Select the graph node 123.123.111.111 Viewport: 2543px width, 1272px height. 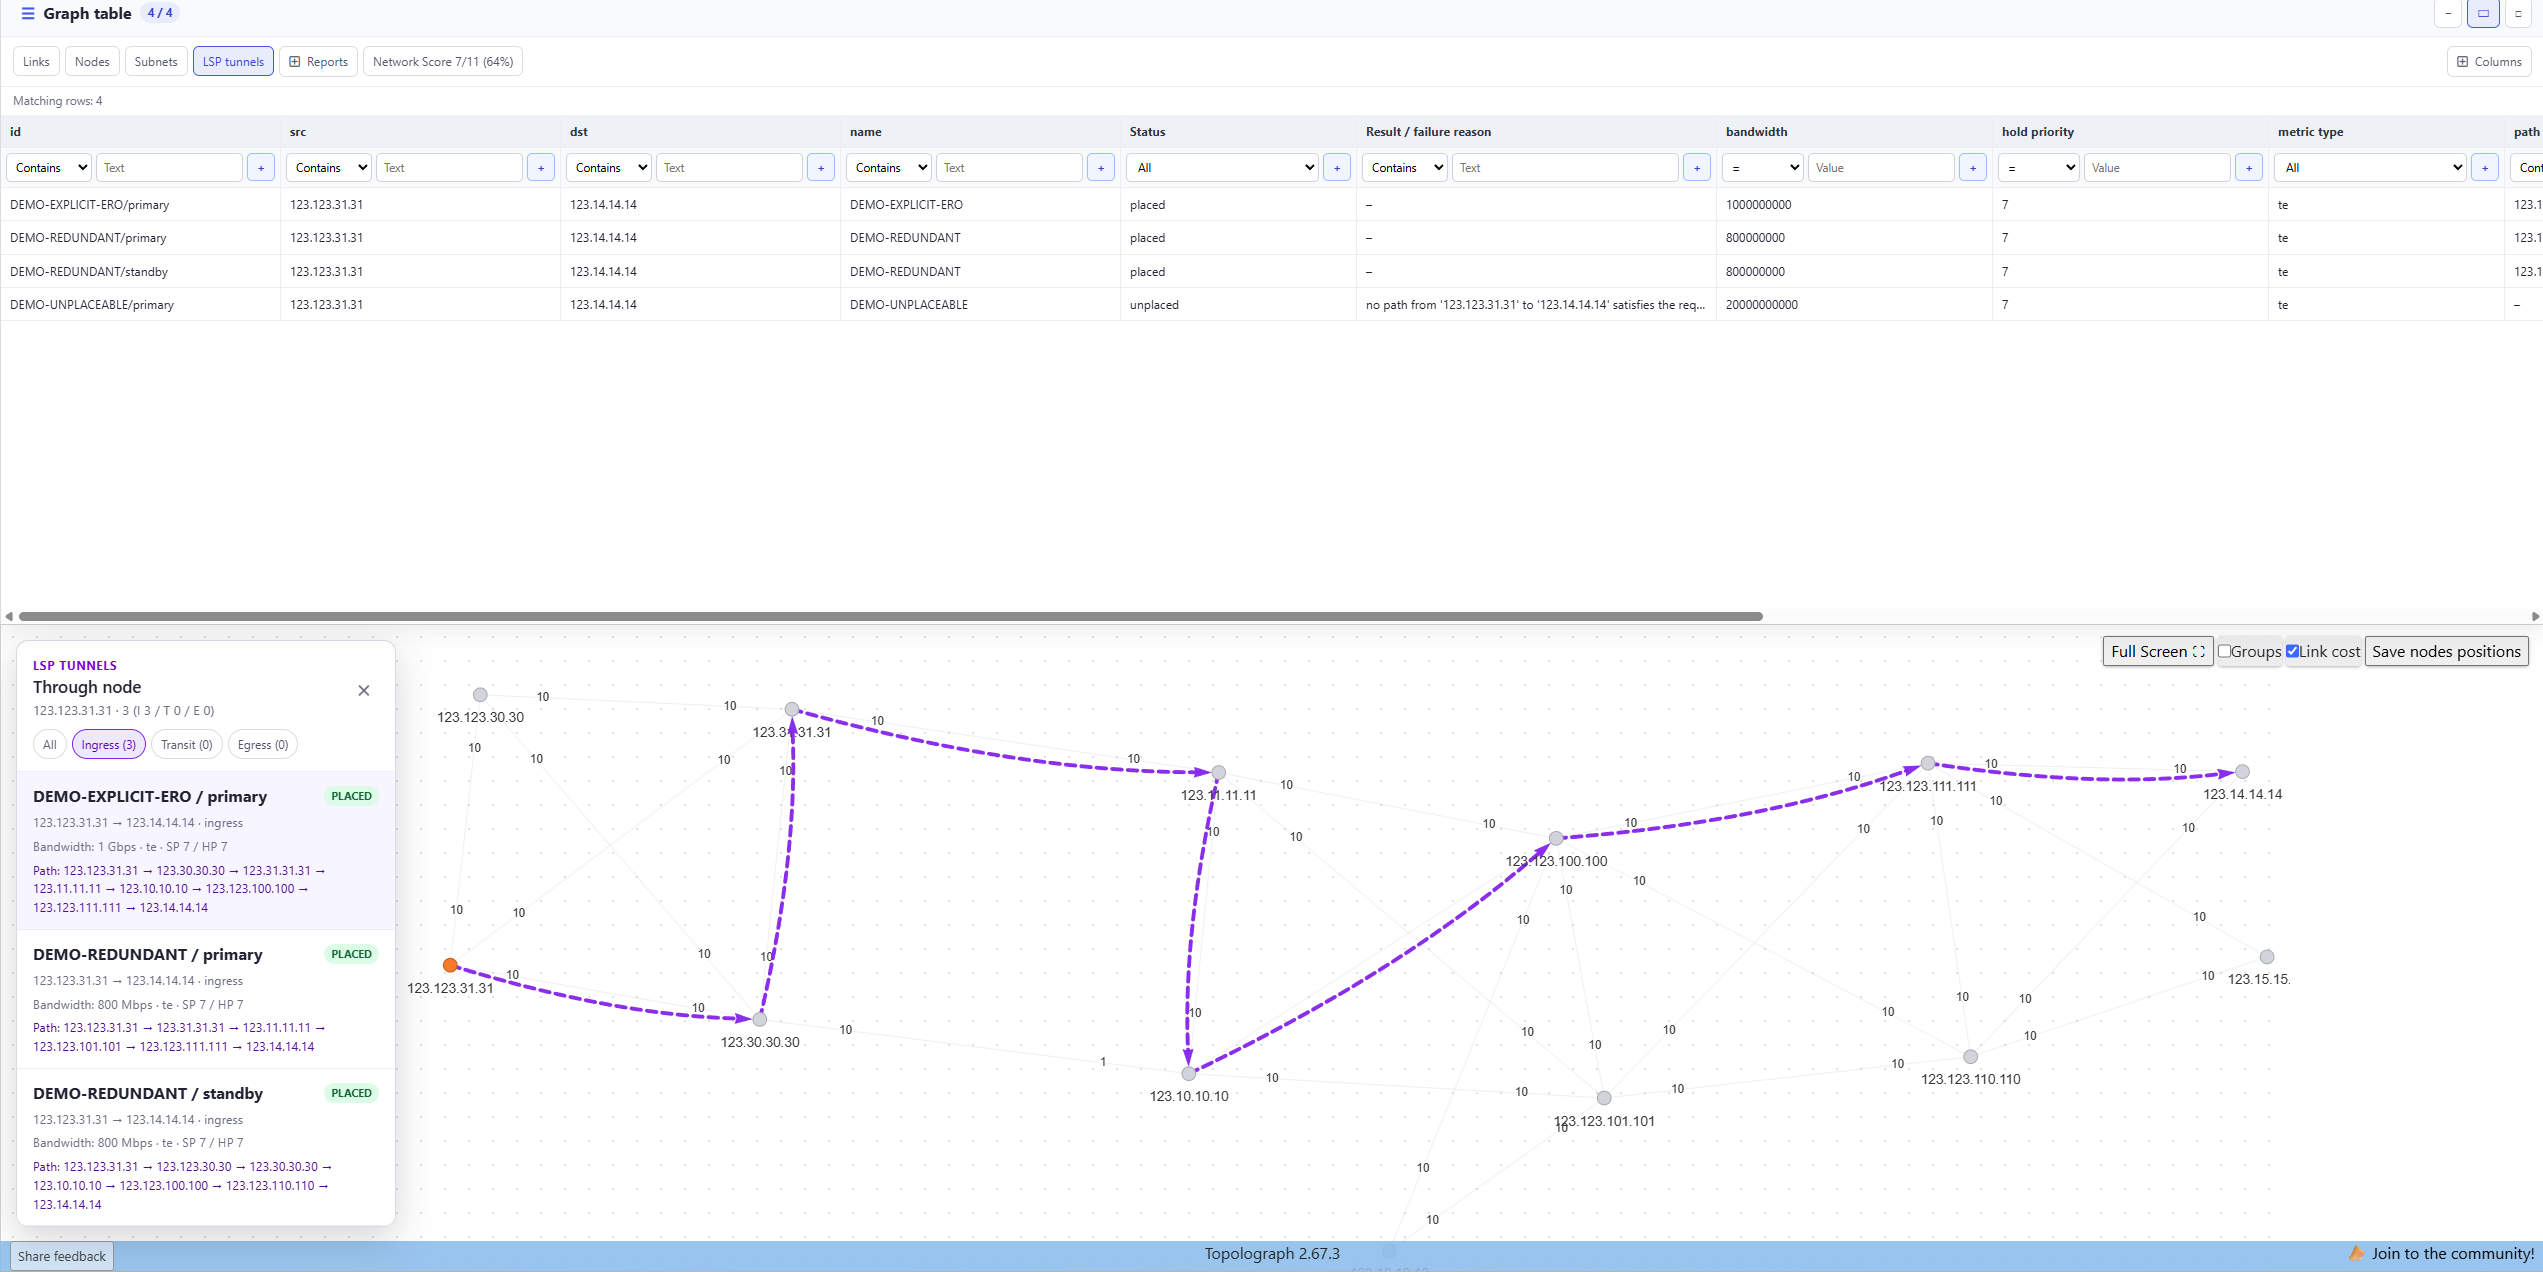coord(1928,763)
